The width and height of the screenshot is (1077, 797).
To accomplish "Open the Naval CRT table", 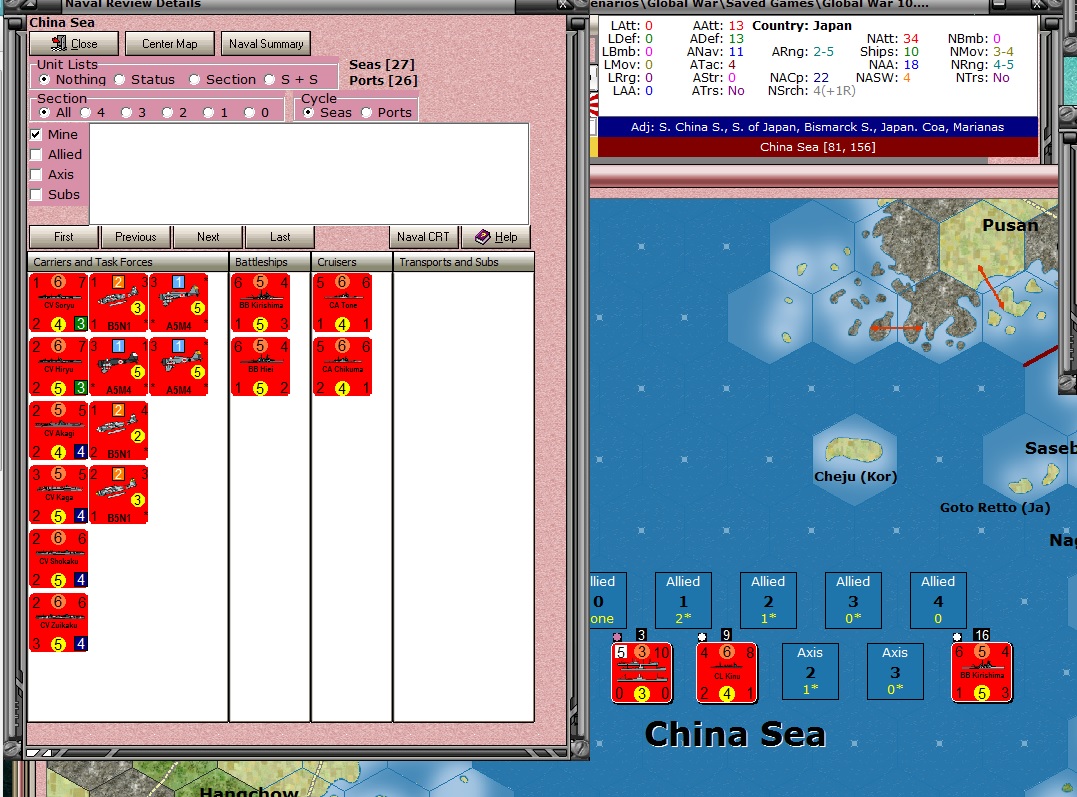I will pos(423,237).
